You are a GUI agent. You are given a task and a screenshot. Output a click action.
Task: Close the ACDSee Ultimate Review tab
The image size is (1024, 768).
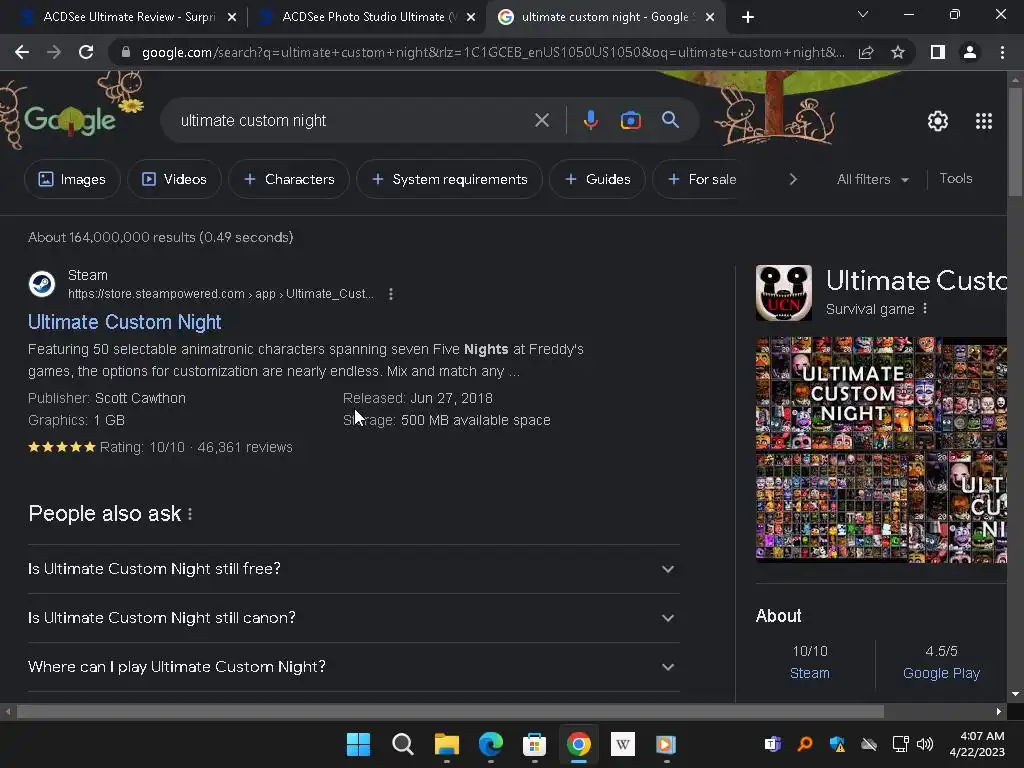pyautogui.click(x=232, y=17)
